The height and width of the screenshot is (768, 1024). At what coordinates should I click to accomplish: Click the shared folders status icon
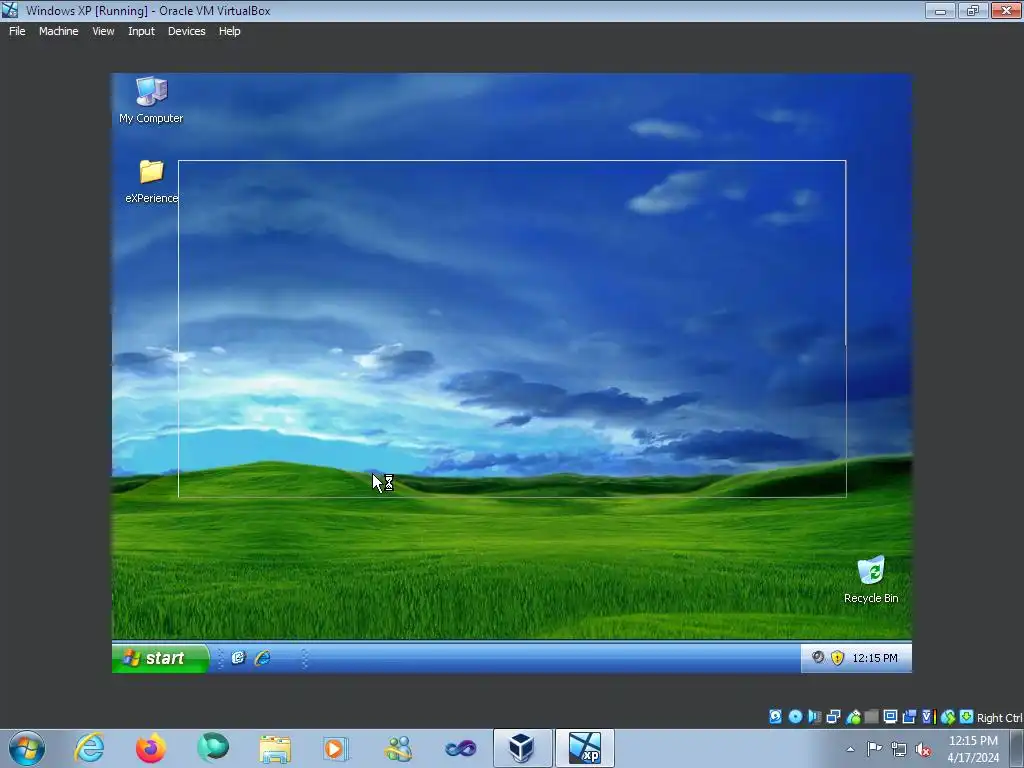click(871, 716)
